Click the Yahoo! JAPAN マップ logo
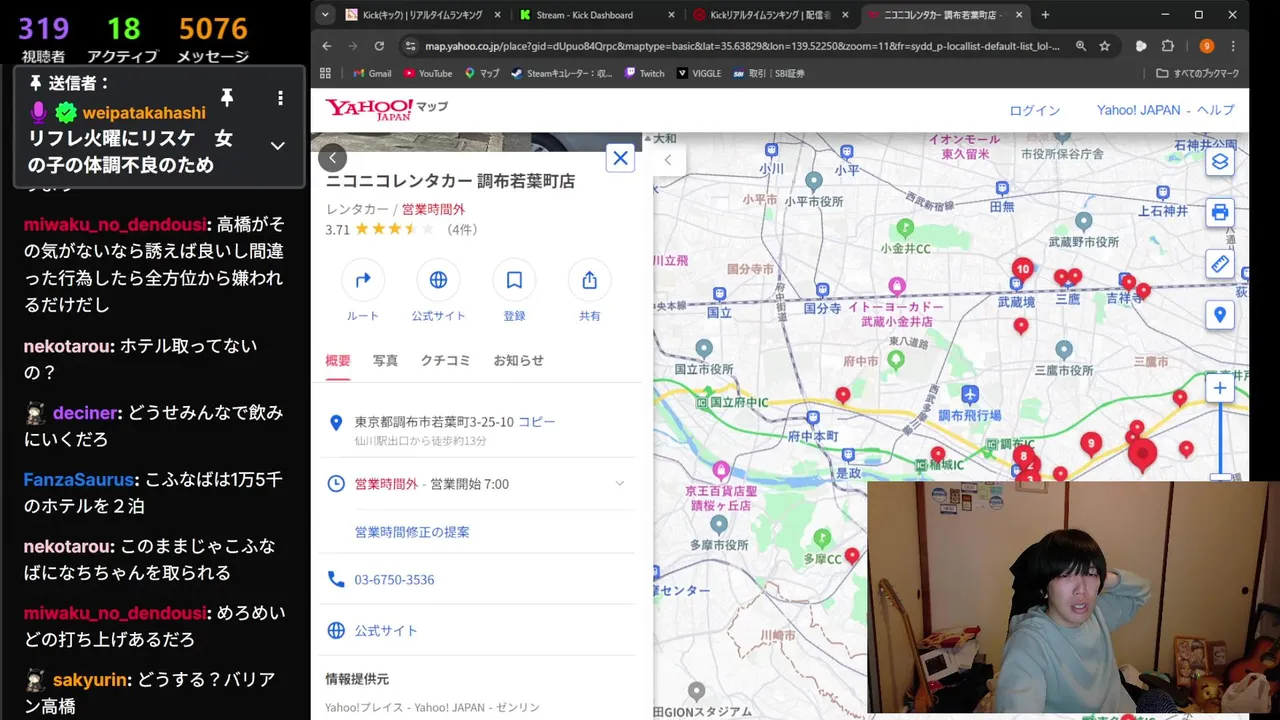 [x=386, y=110]
